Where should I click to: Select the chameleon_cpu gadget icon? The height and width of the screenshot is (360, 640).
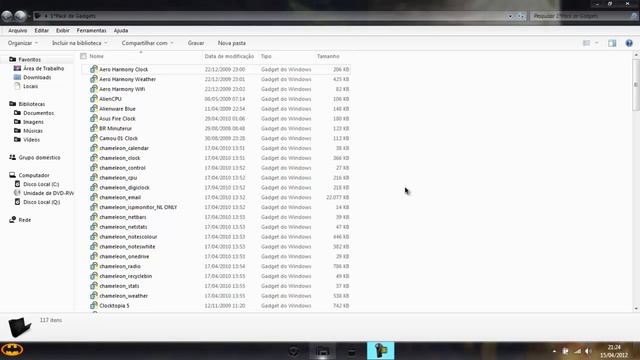click(94, 178)
